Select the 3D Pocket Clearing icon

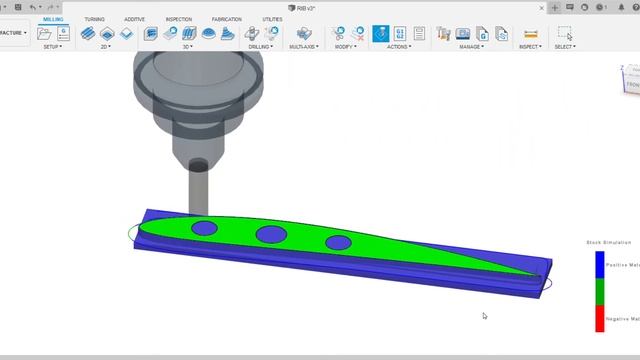[170, 33]
